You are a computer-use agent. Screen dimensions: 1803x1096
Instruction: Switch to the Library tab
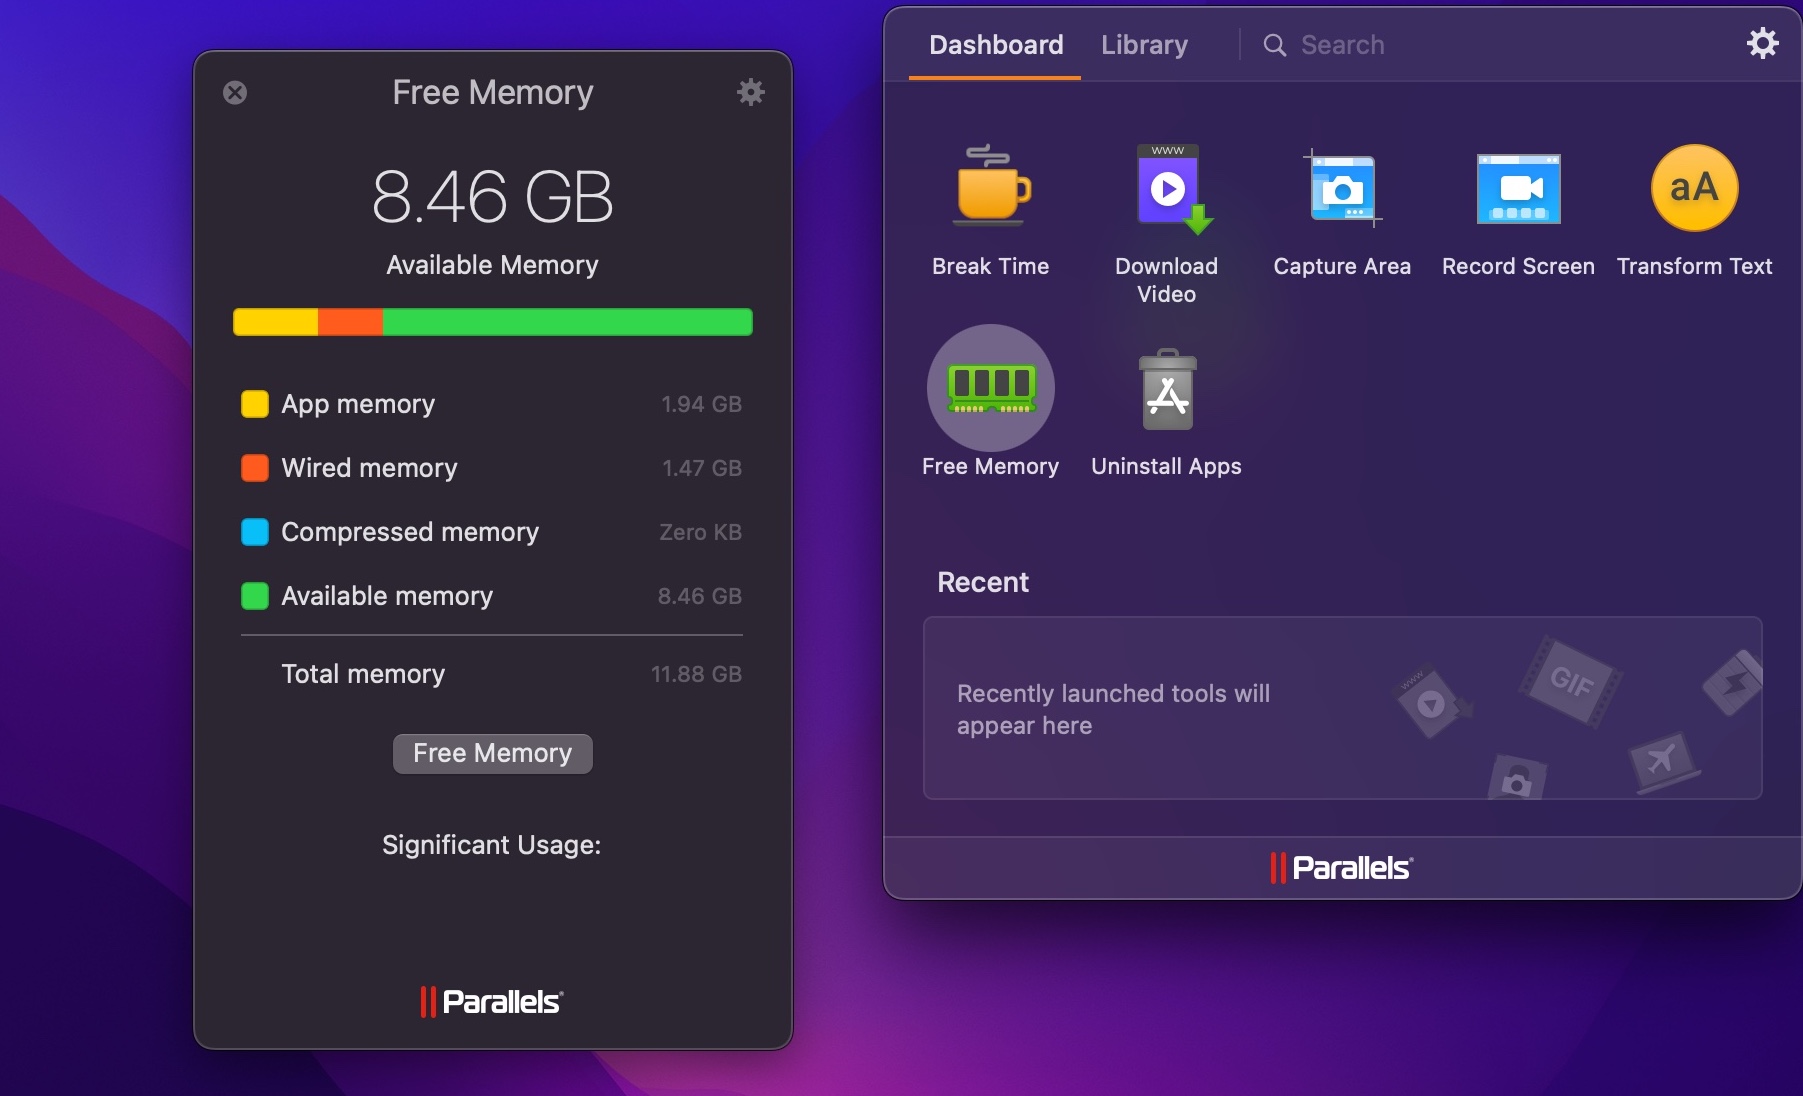click(1144, 45)
